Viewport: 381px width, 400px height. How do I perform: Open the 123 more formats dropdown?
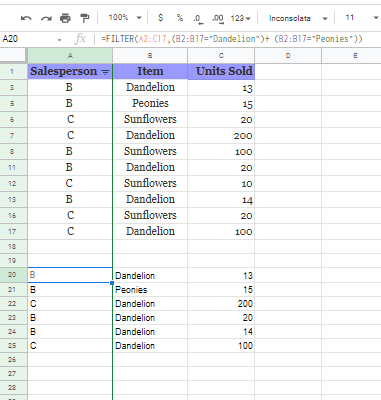(240, 18)
